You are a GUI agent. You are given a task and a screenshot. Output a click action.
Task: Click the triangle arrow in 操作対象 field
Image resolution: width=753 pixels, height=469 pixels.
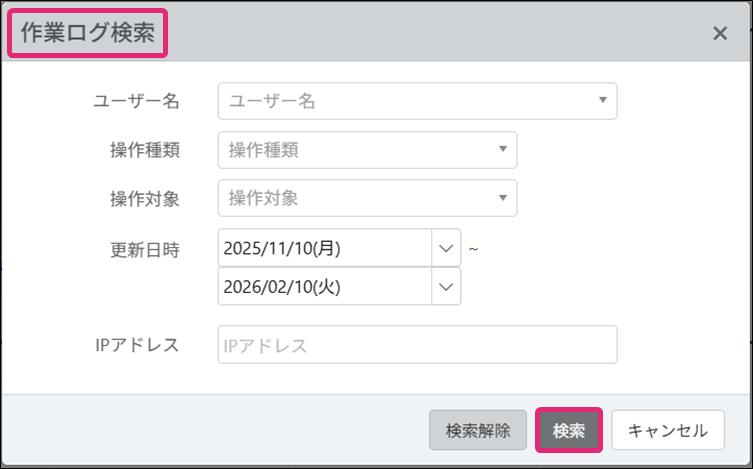point(502,198)
